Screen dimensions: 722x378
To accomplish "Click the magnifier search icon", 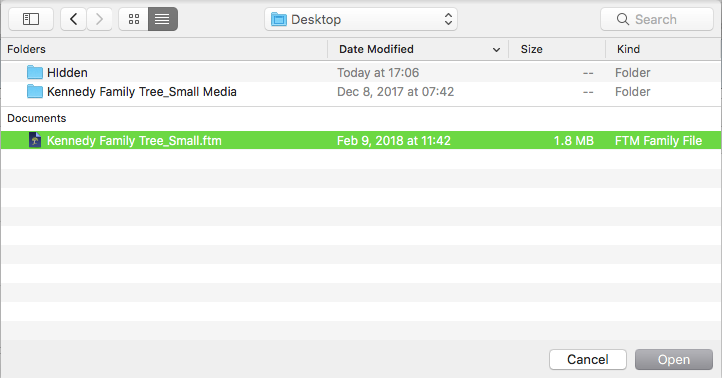I will click(x=623, y=19).
